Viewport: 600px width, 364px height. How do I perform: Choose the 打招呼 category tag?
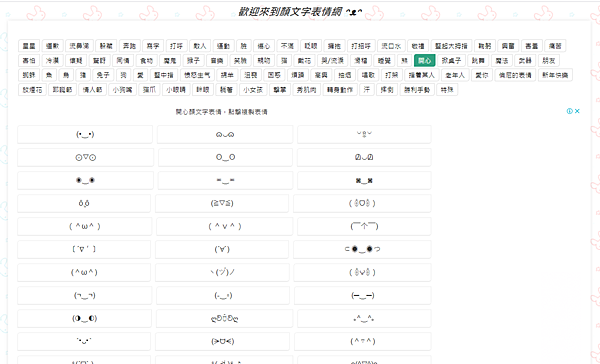(361, 46)
